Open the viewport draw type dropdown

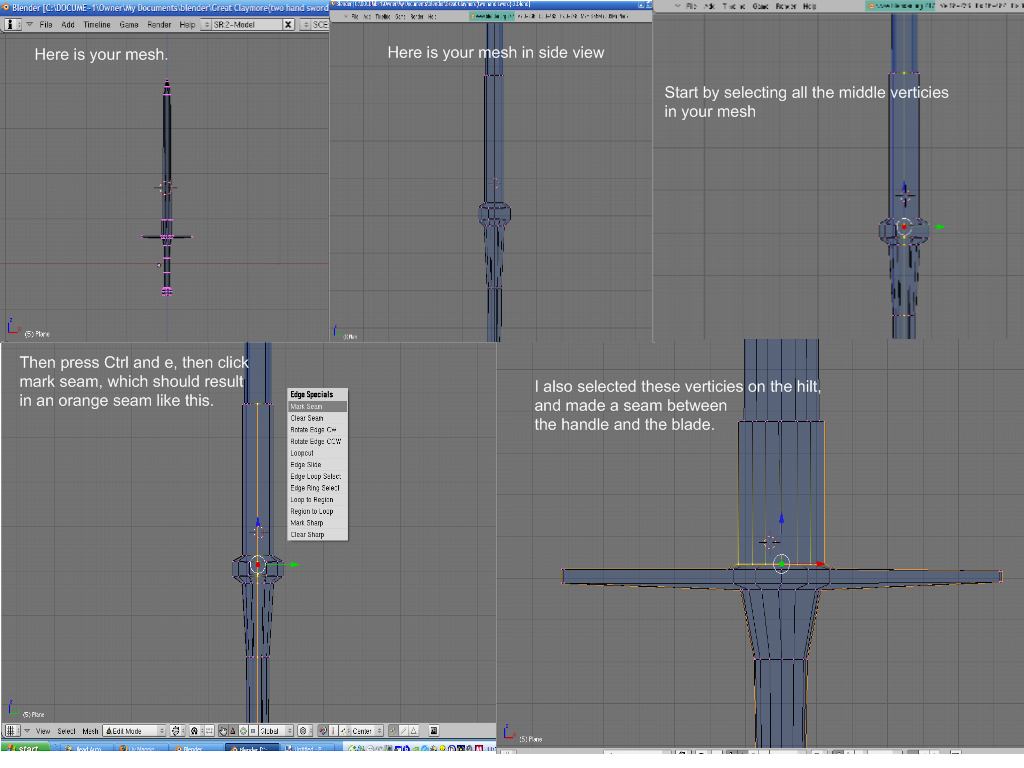click(176, 731)
